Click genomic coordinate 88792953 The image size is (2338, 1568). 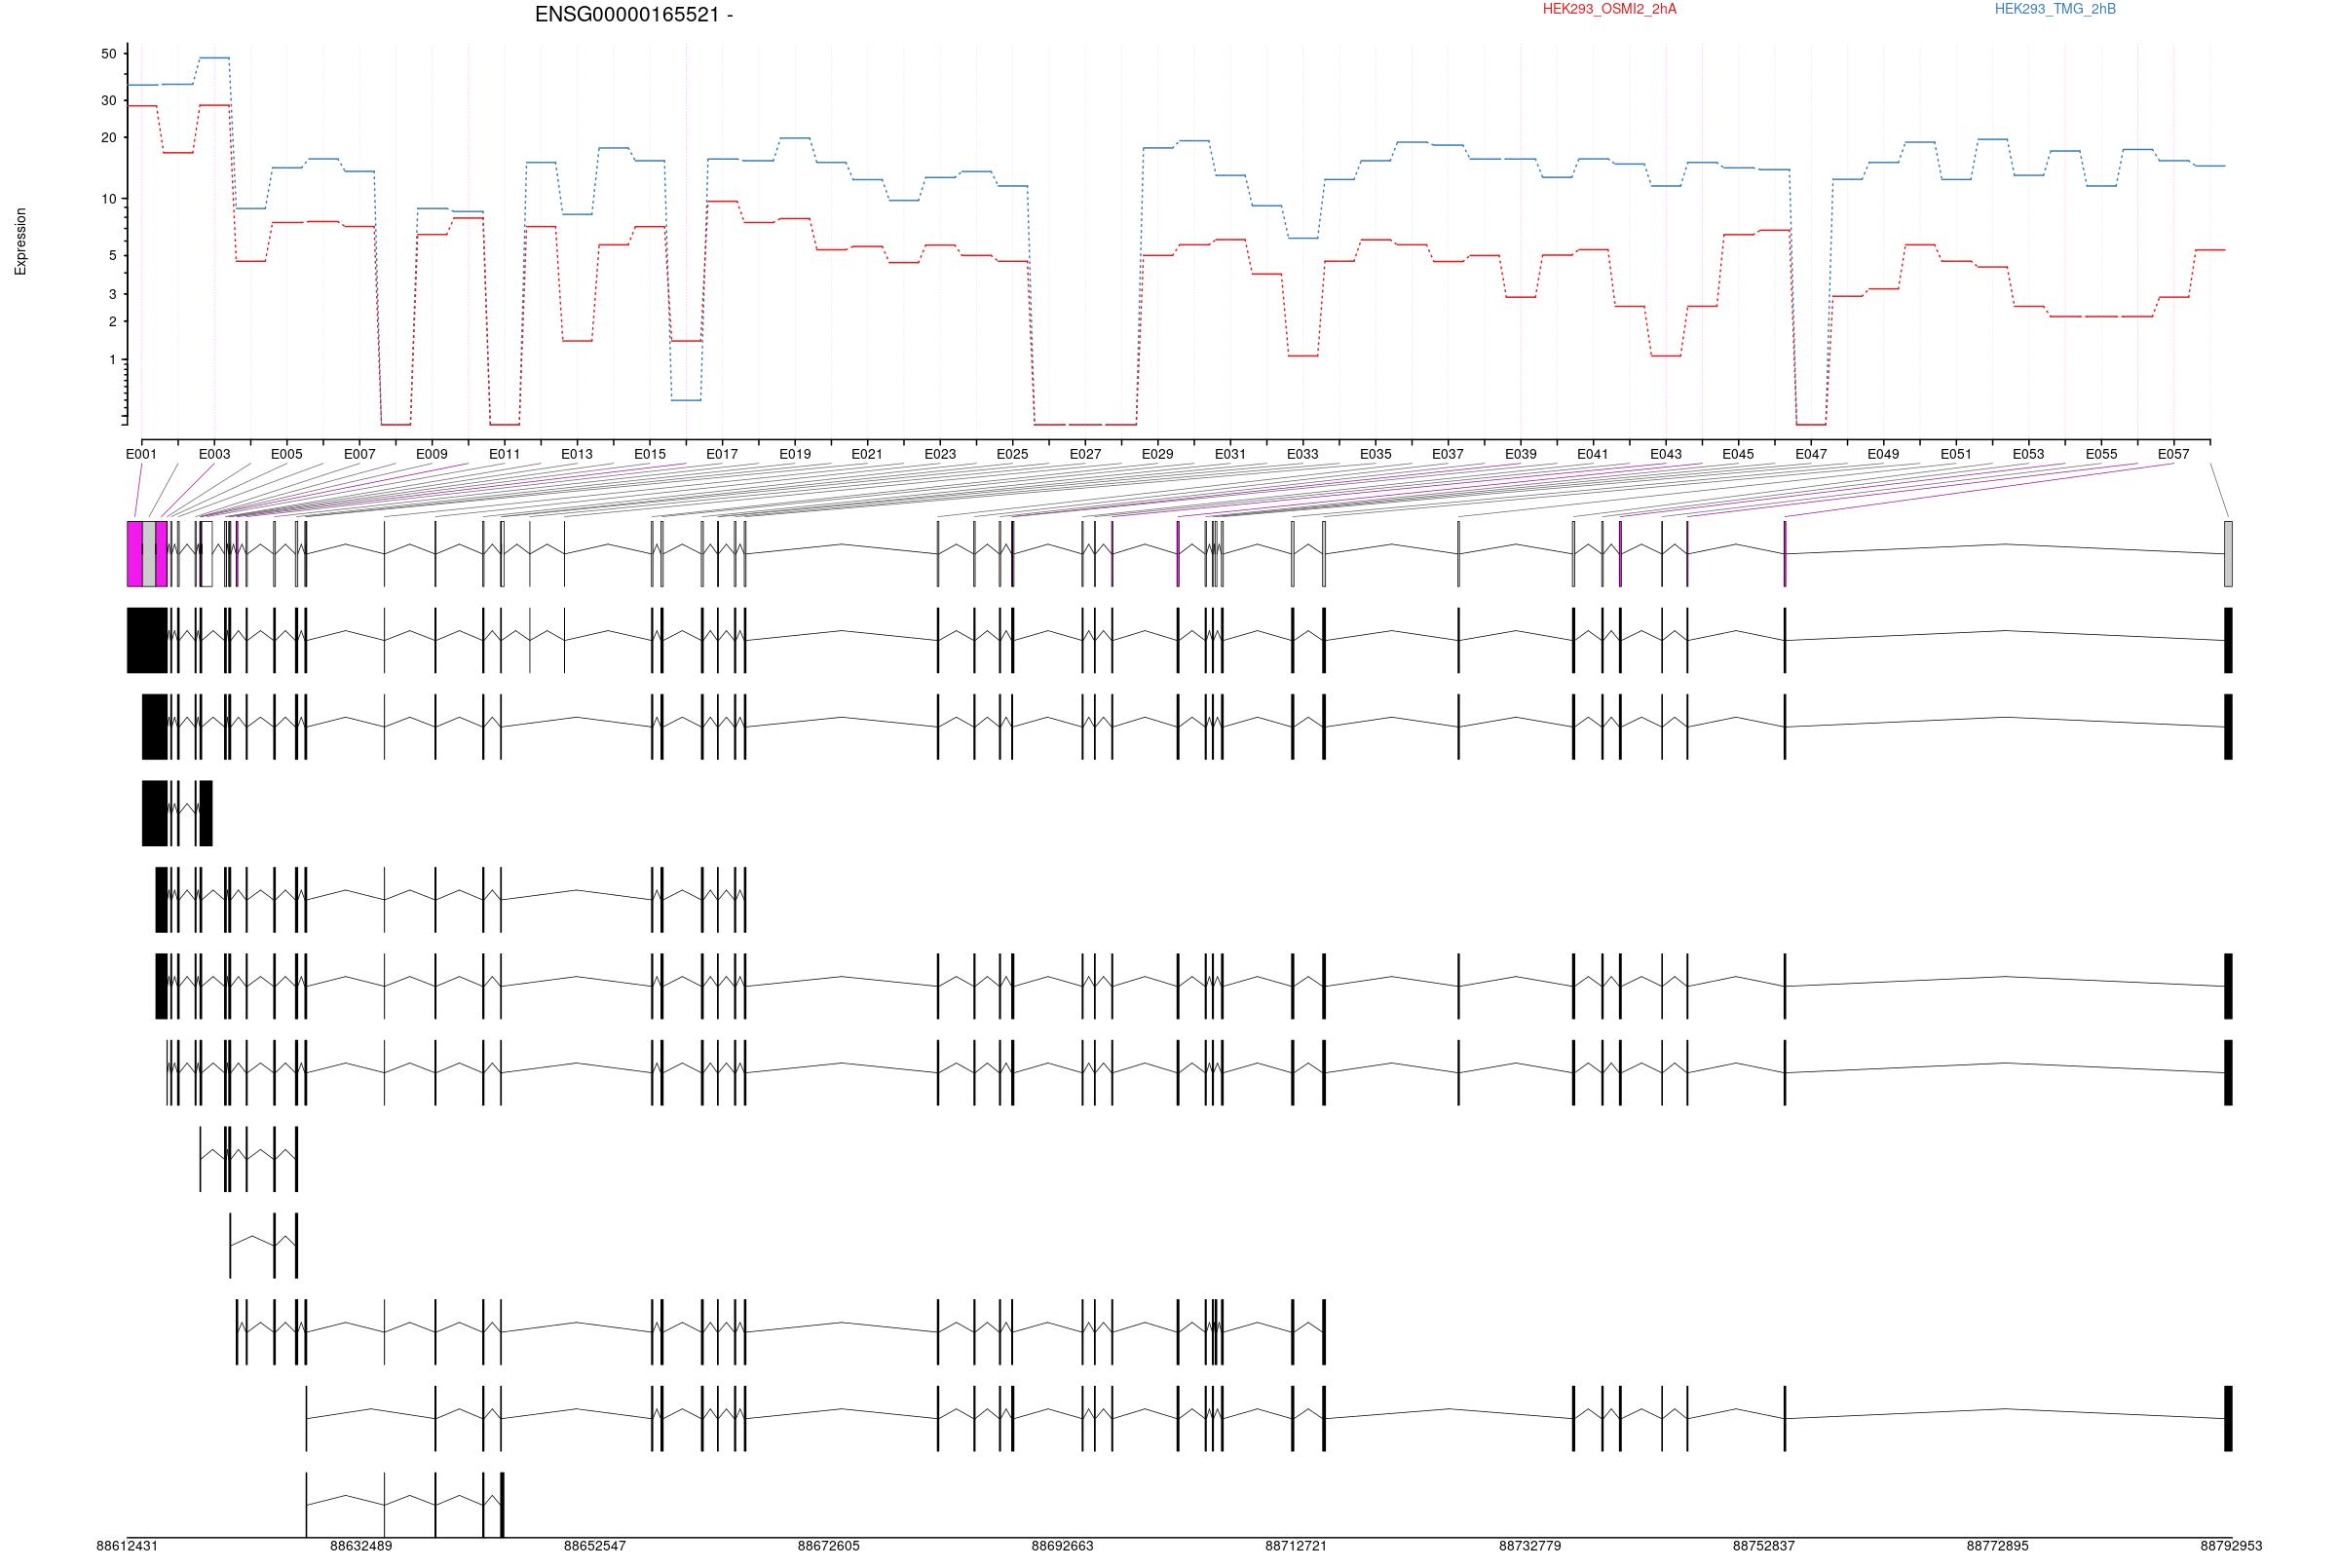2231,1546
